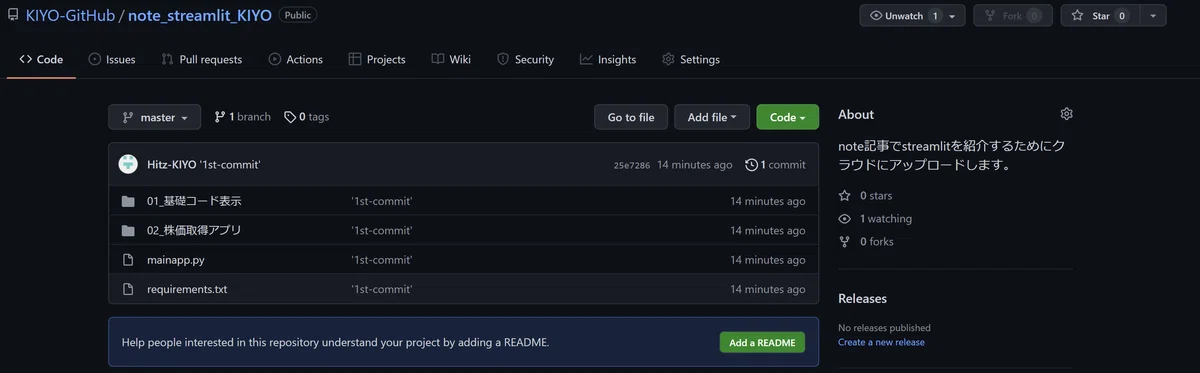Open the commit message in the 02_株価取得アプリ row
Screen dimensions: 1200x373
click(x=381, y=230)
